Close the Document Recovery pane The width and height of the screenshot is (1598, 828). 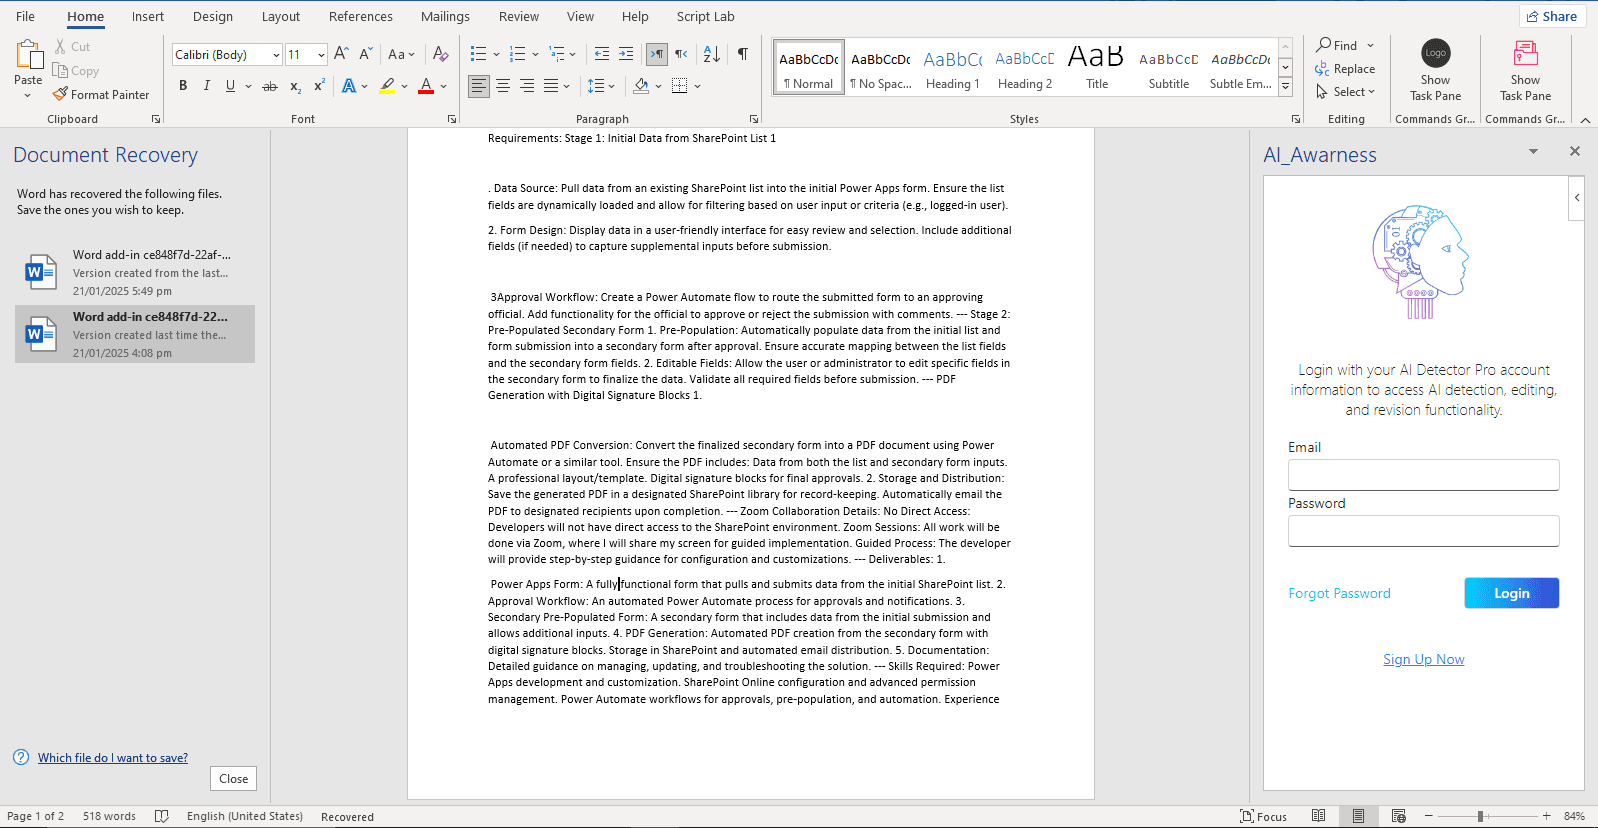[x=233, y=779]
